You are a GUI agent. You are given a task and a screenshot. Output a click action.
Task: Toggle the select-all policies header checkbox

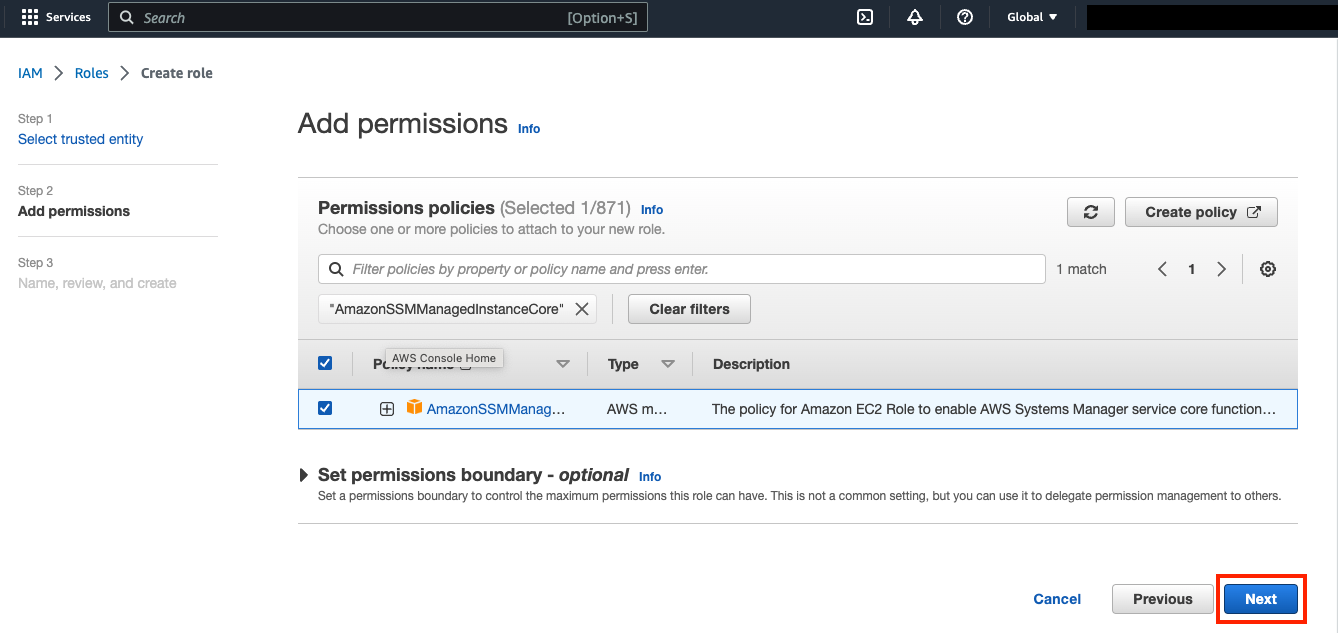click(x=325, y=363)
